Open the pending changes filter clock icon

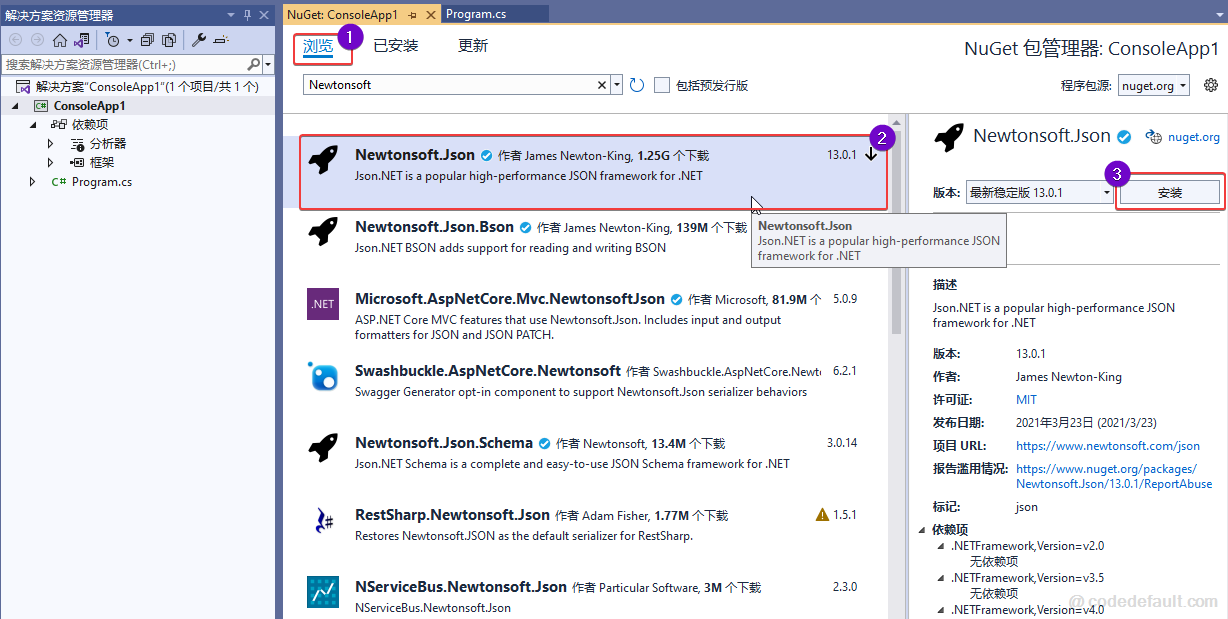click(112, 40)
